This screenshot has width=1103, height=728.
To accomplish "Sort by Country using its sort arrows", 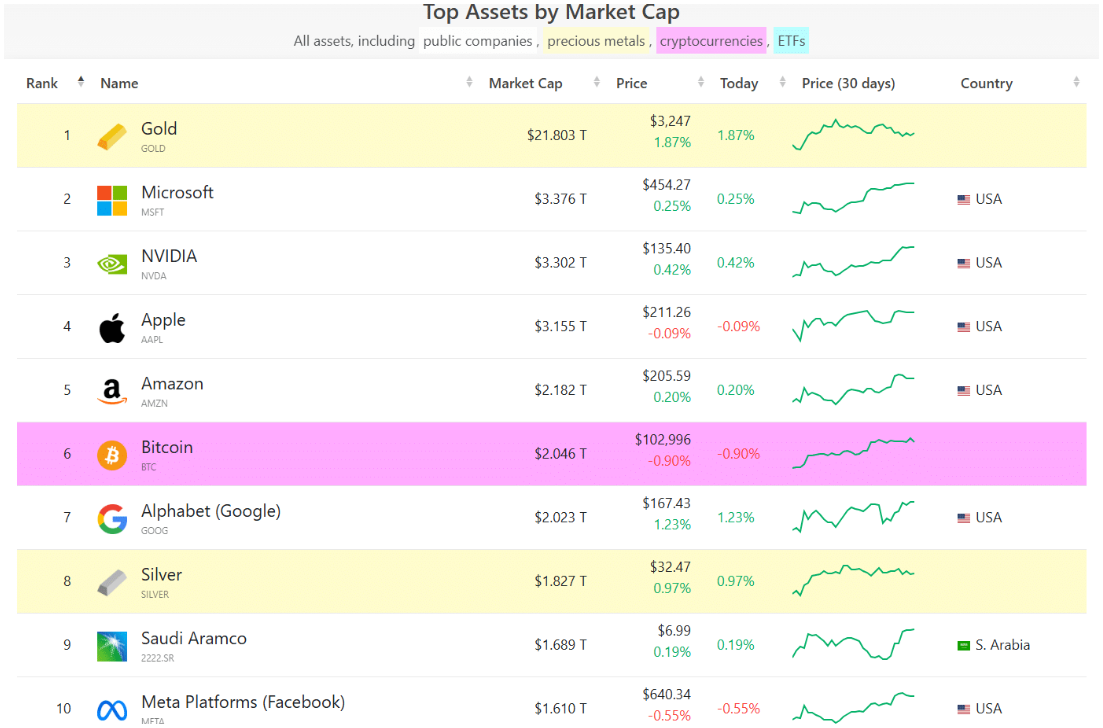I will click(x=1076, y=82).
